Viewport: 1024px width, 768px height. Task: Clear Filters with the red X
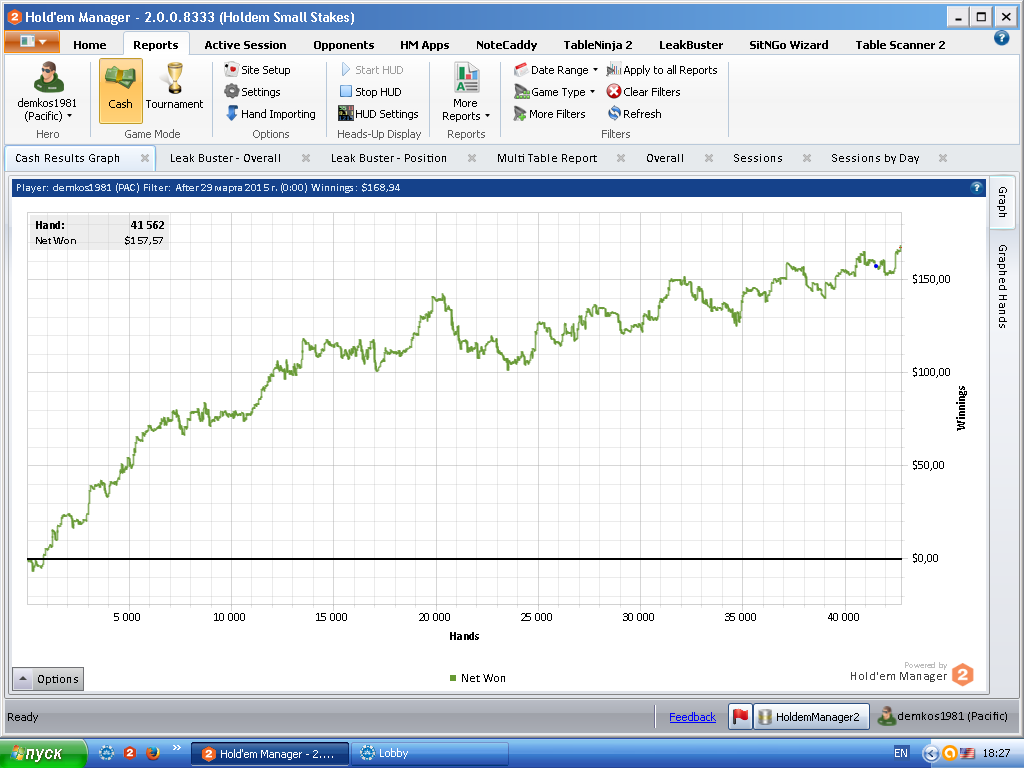coord(643,92)
